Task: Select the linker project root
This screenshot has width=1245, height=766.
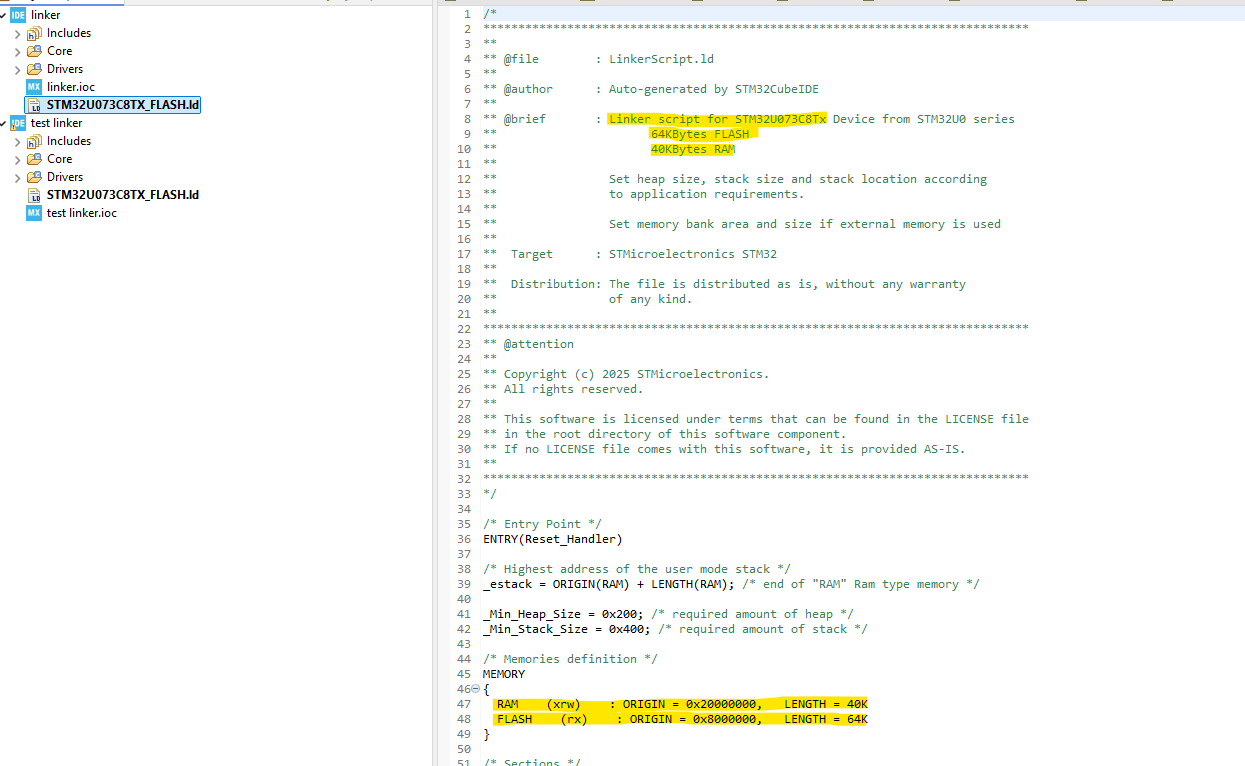Action: click(45, 15)
